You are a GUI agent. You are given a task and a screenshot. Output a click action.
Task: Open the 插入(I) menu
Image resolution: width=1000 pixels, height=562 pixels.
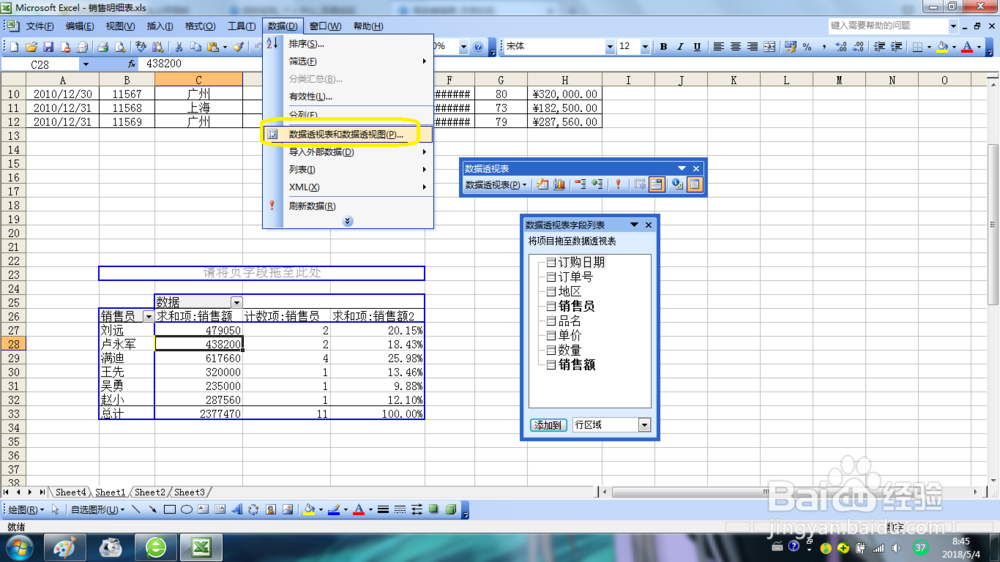[x=159, y=26]
